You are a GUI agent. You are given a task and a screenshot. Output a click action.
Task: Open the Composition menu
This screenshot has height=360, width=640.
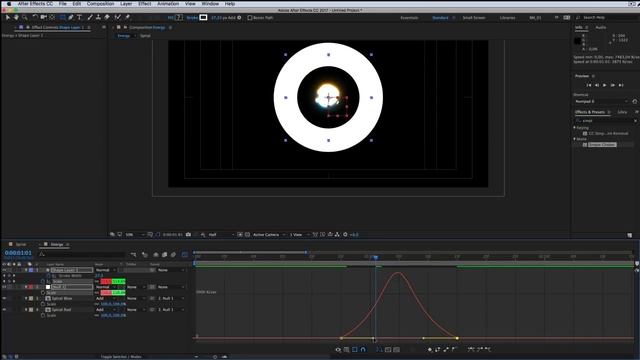tap(100, 4)
